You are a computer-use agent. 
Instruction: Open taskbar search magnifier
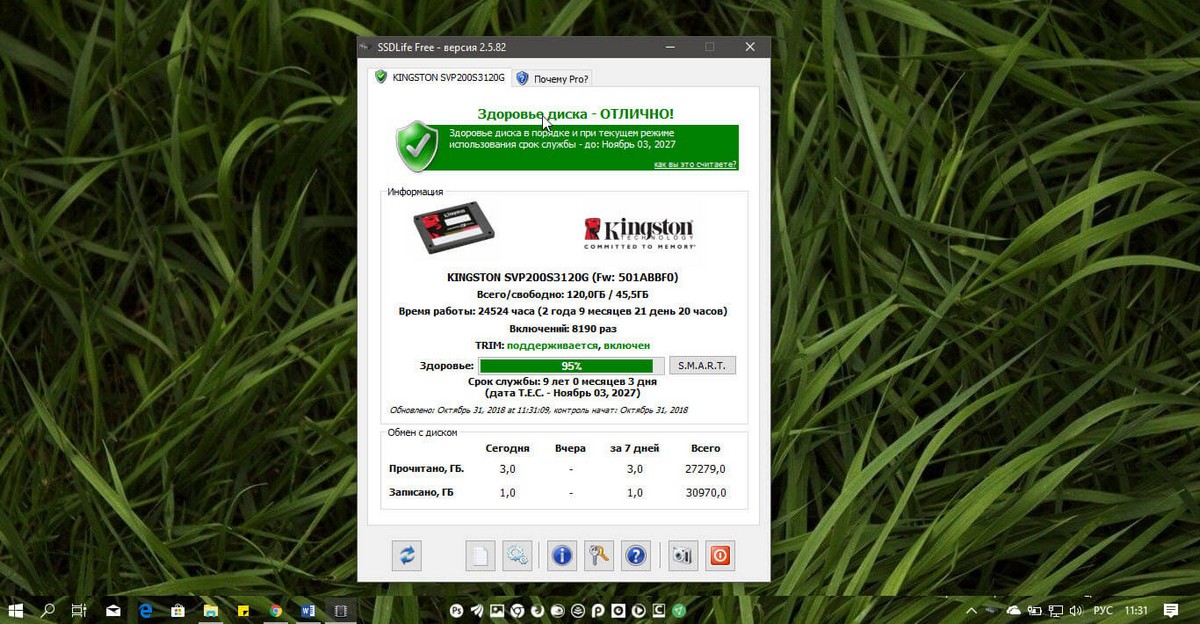coord(47,609)
